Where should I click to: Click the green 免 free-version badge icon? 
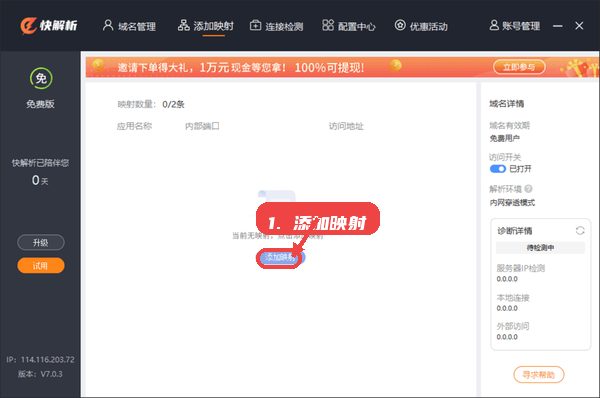(41, 78)
